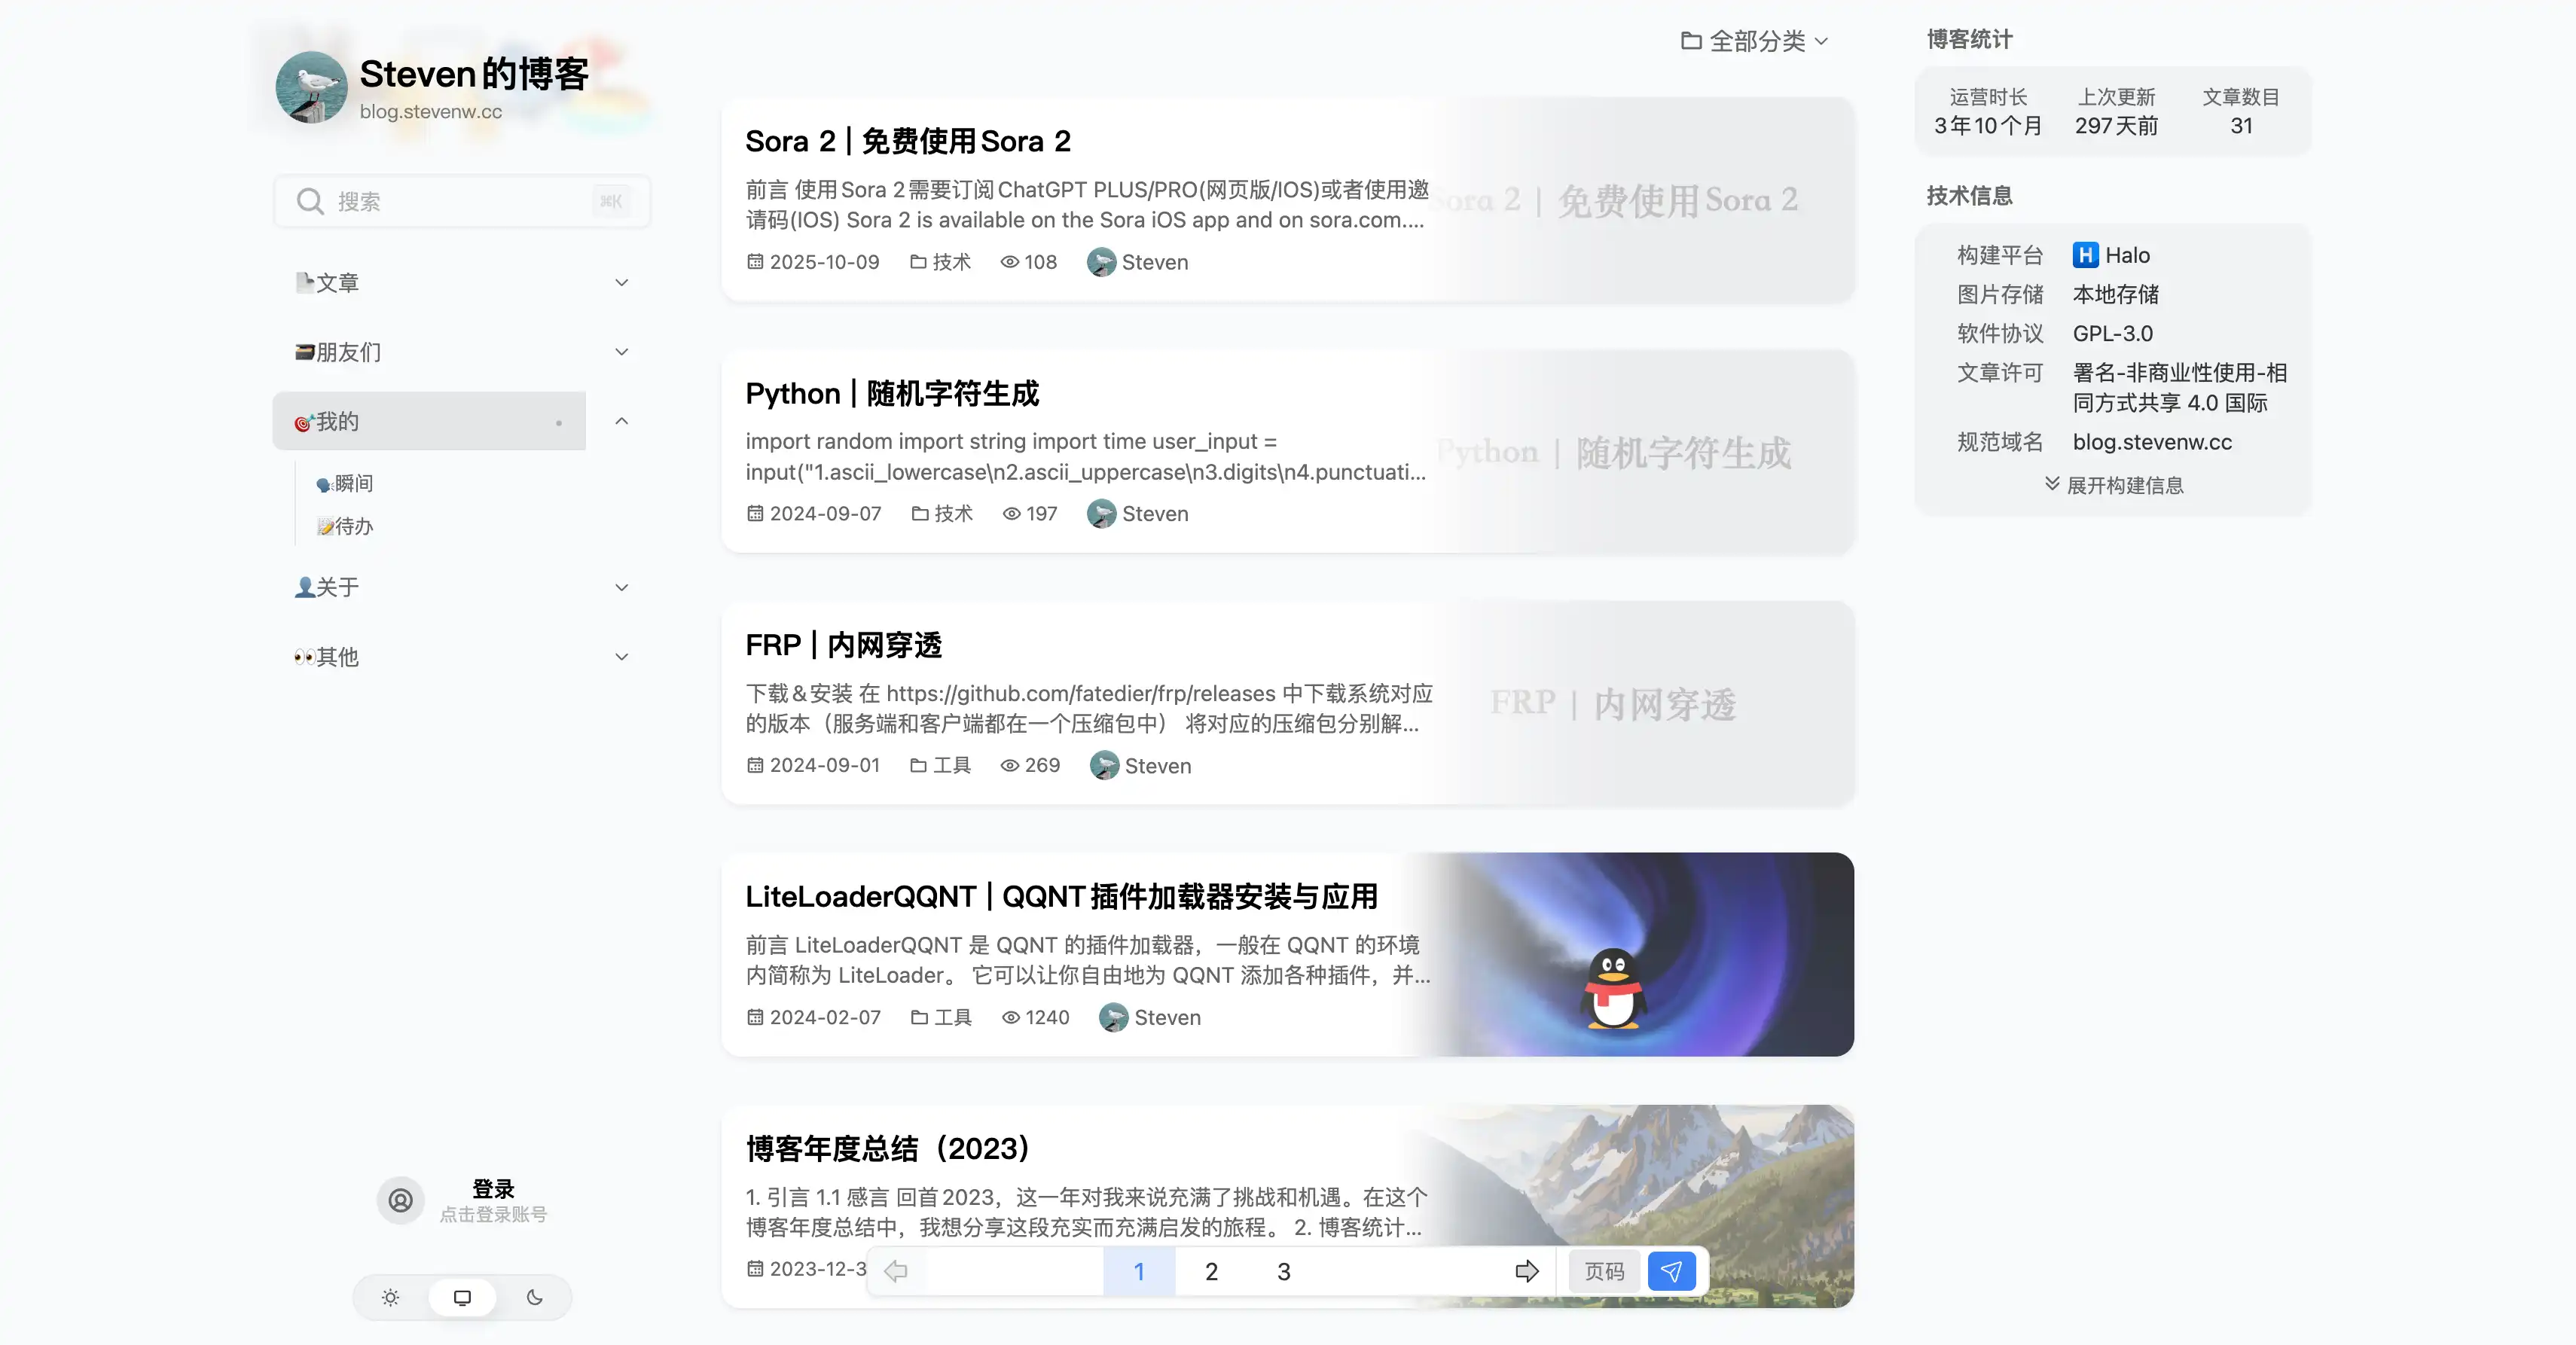Go to previous page arrow
Viewport: 2576px width, 1345px height.
[896, 1271]
